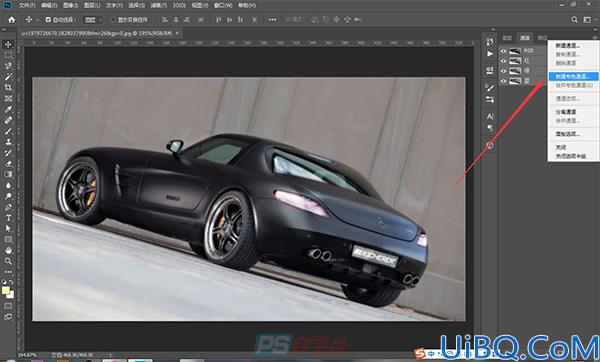Enable the 显示变换控件 checkbox

tap(113, 20)
